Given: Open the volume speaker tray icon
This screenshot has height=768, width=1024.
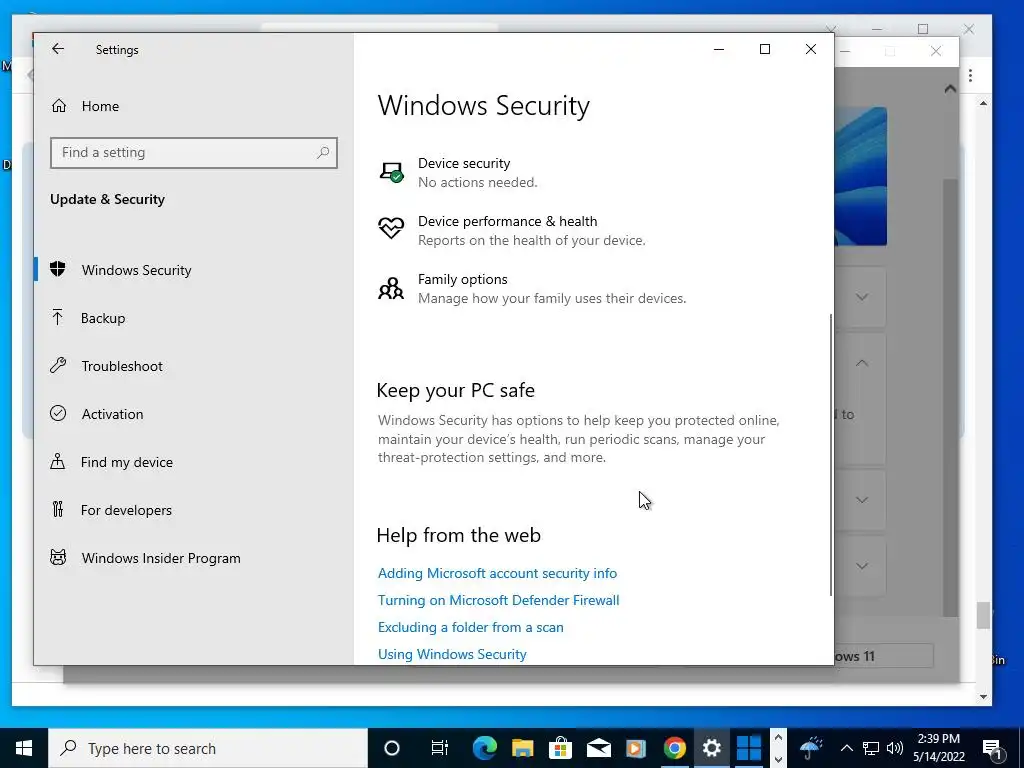Looking at the screenshot, I should click(x=895, y=748).
